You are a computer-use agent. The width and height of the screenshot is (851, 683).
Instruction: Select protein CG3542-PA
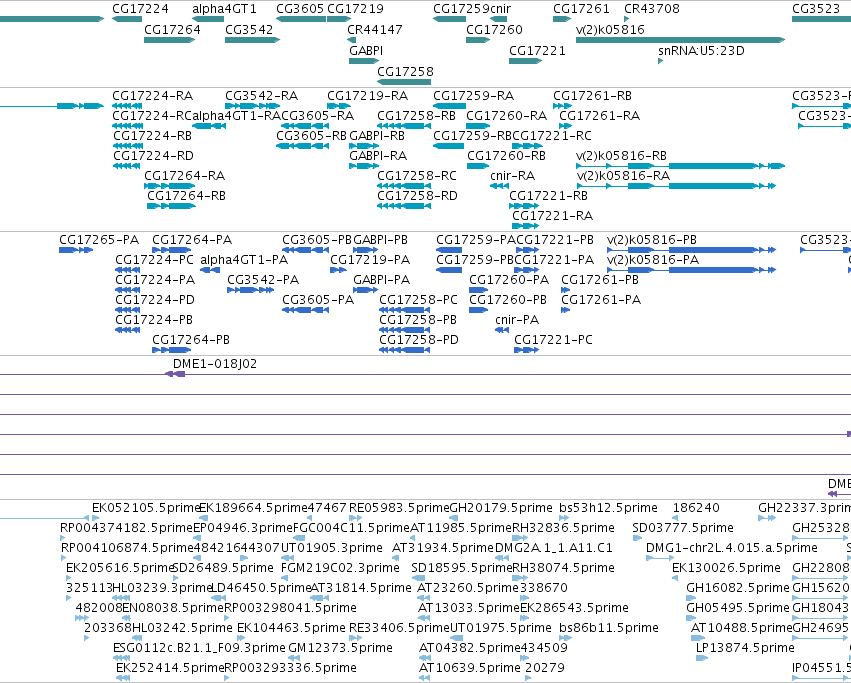(251, 290)
